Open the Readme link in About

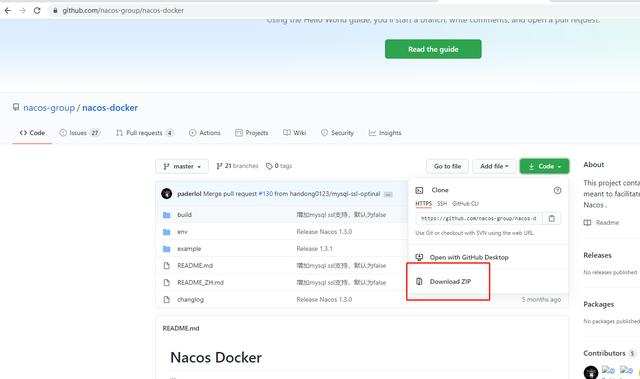pyautogui.click(x=607, y=223)
